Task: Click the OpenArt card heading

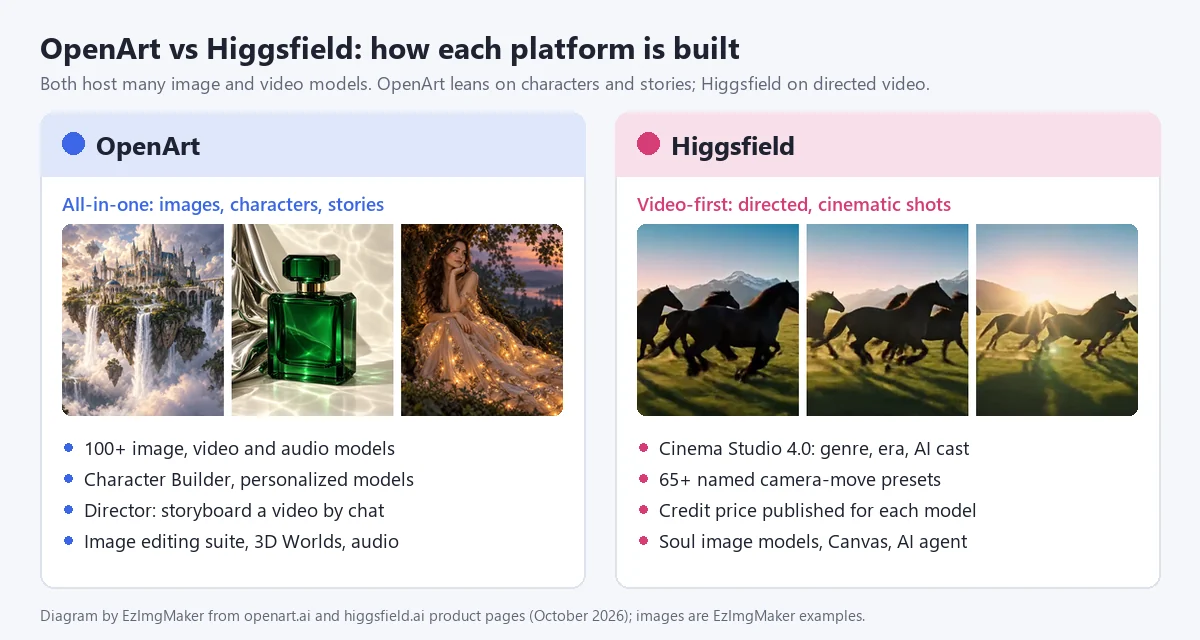Action: (148, 146)
